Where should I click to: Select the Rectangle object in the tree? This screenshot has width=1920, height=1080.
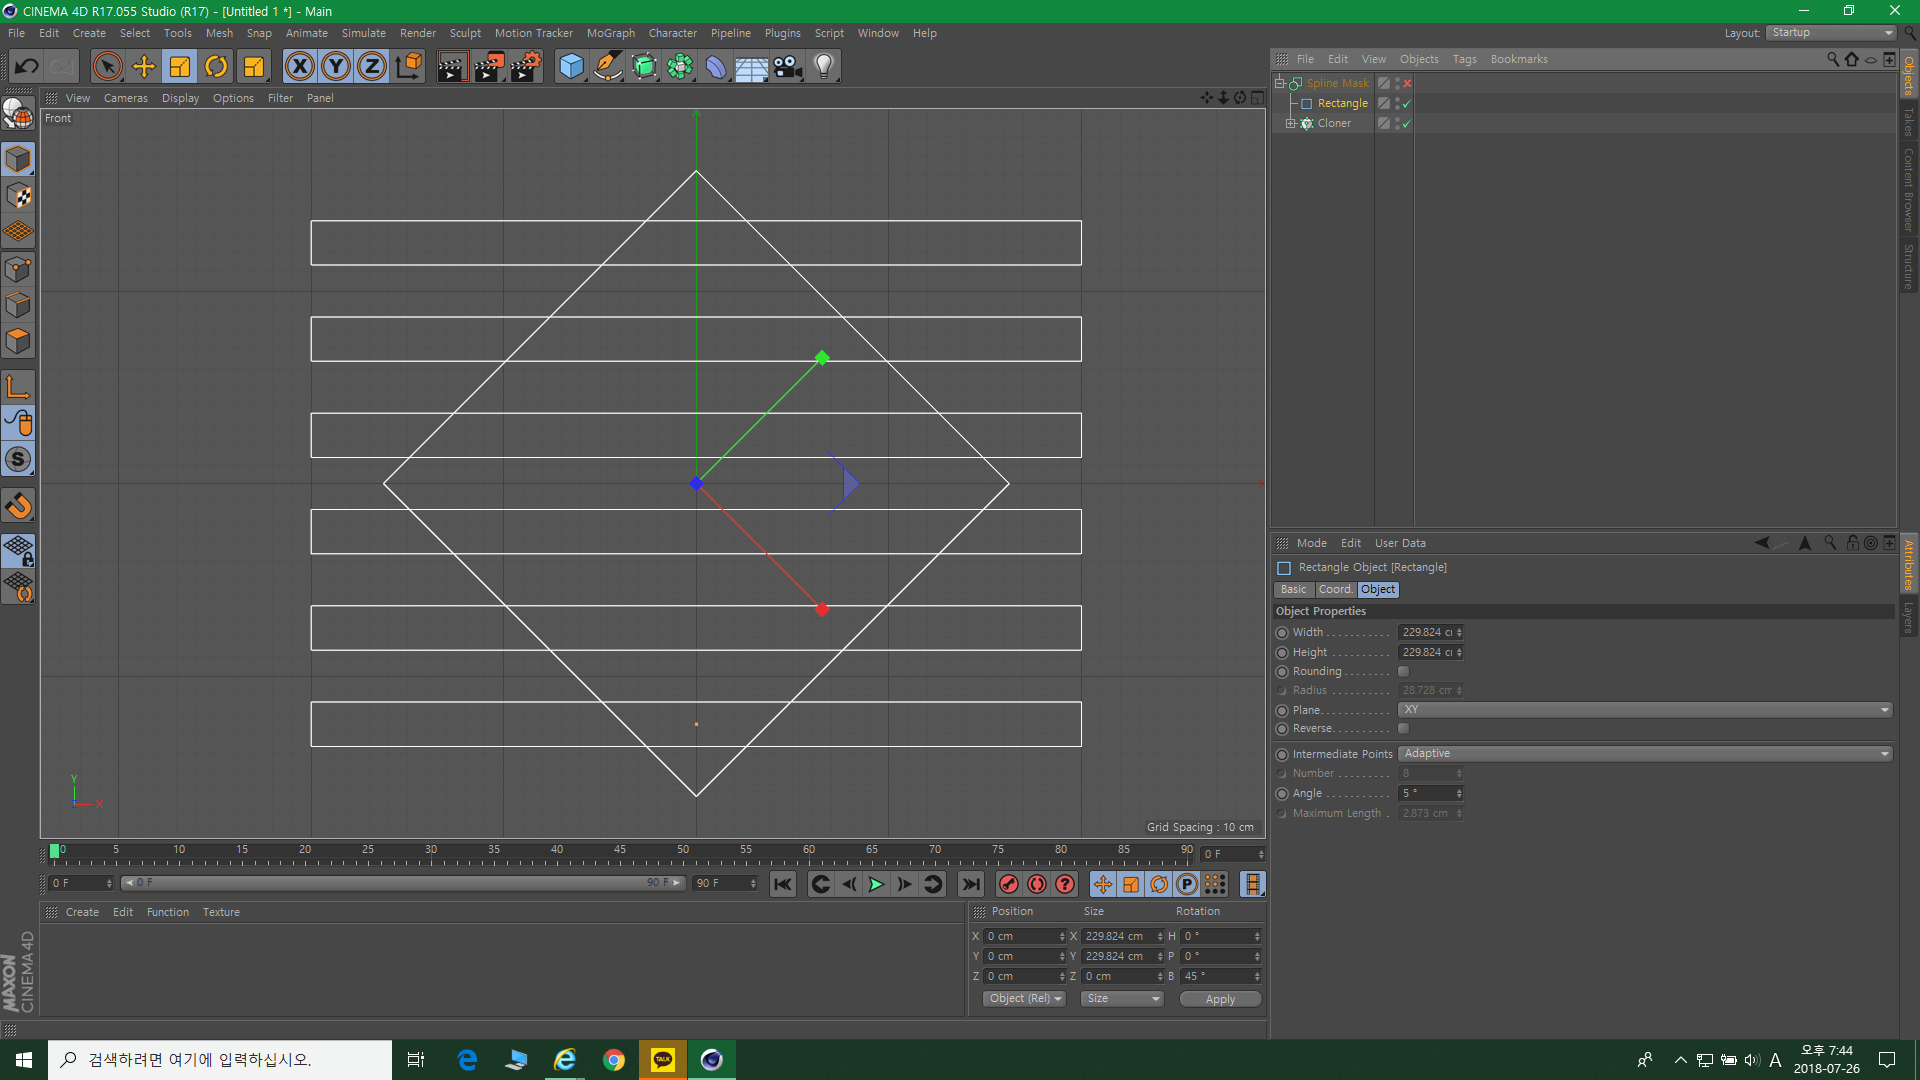point(1342,103)
